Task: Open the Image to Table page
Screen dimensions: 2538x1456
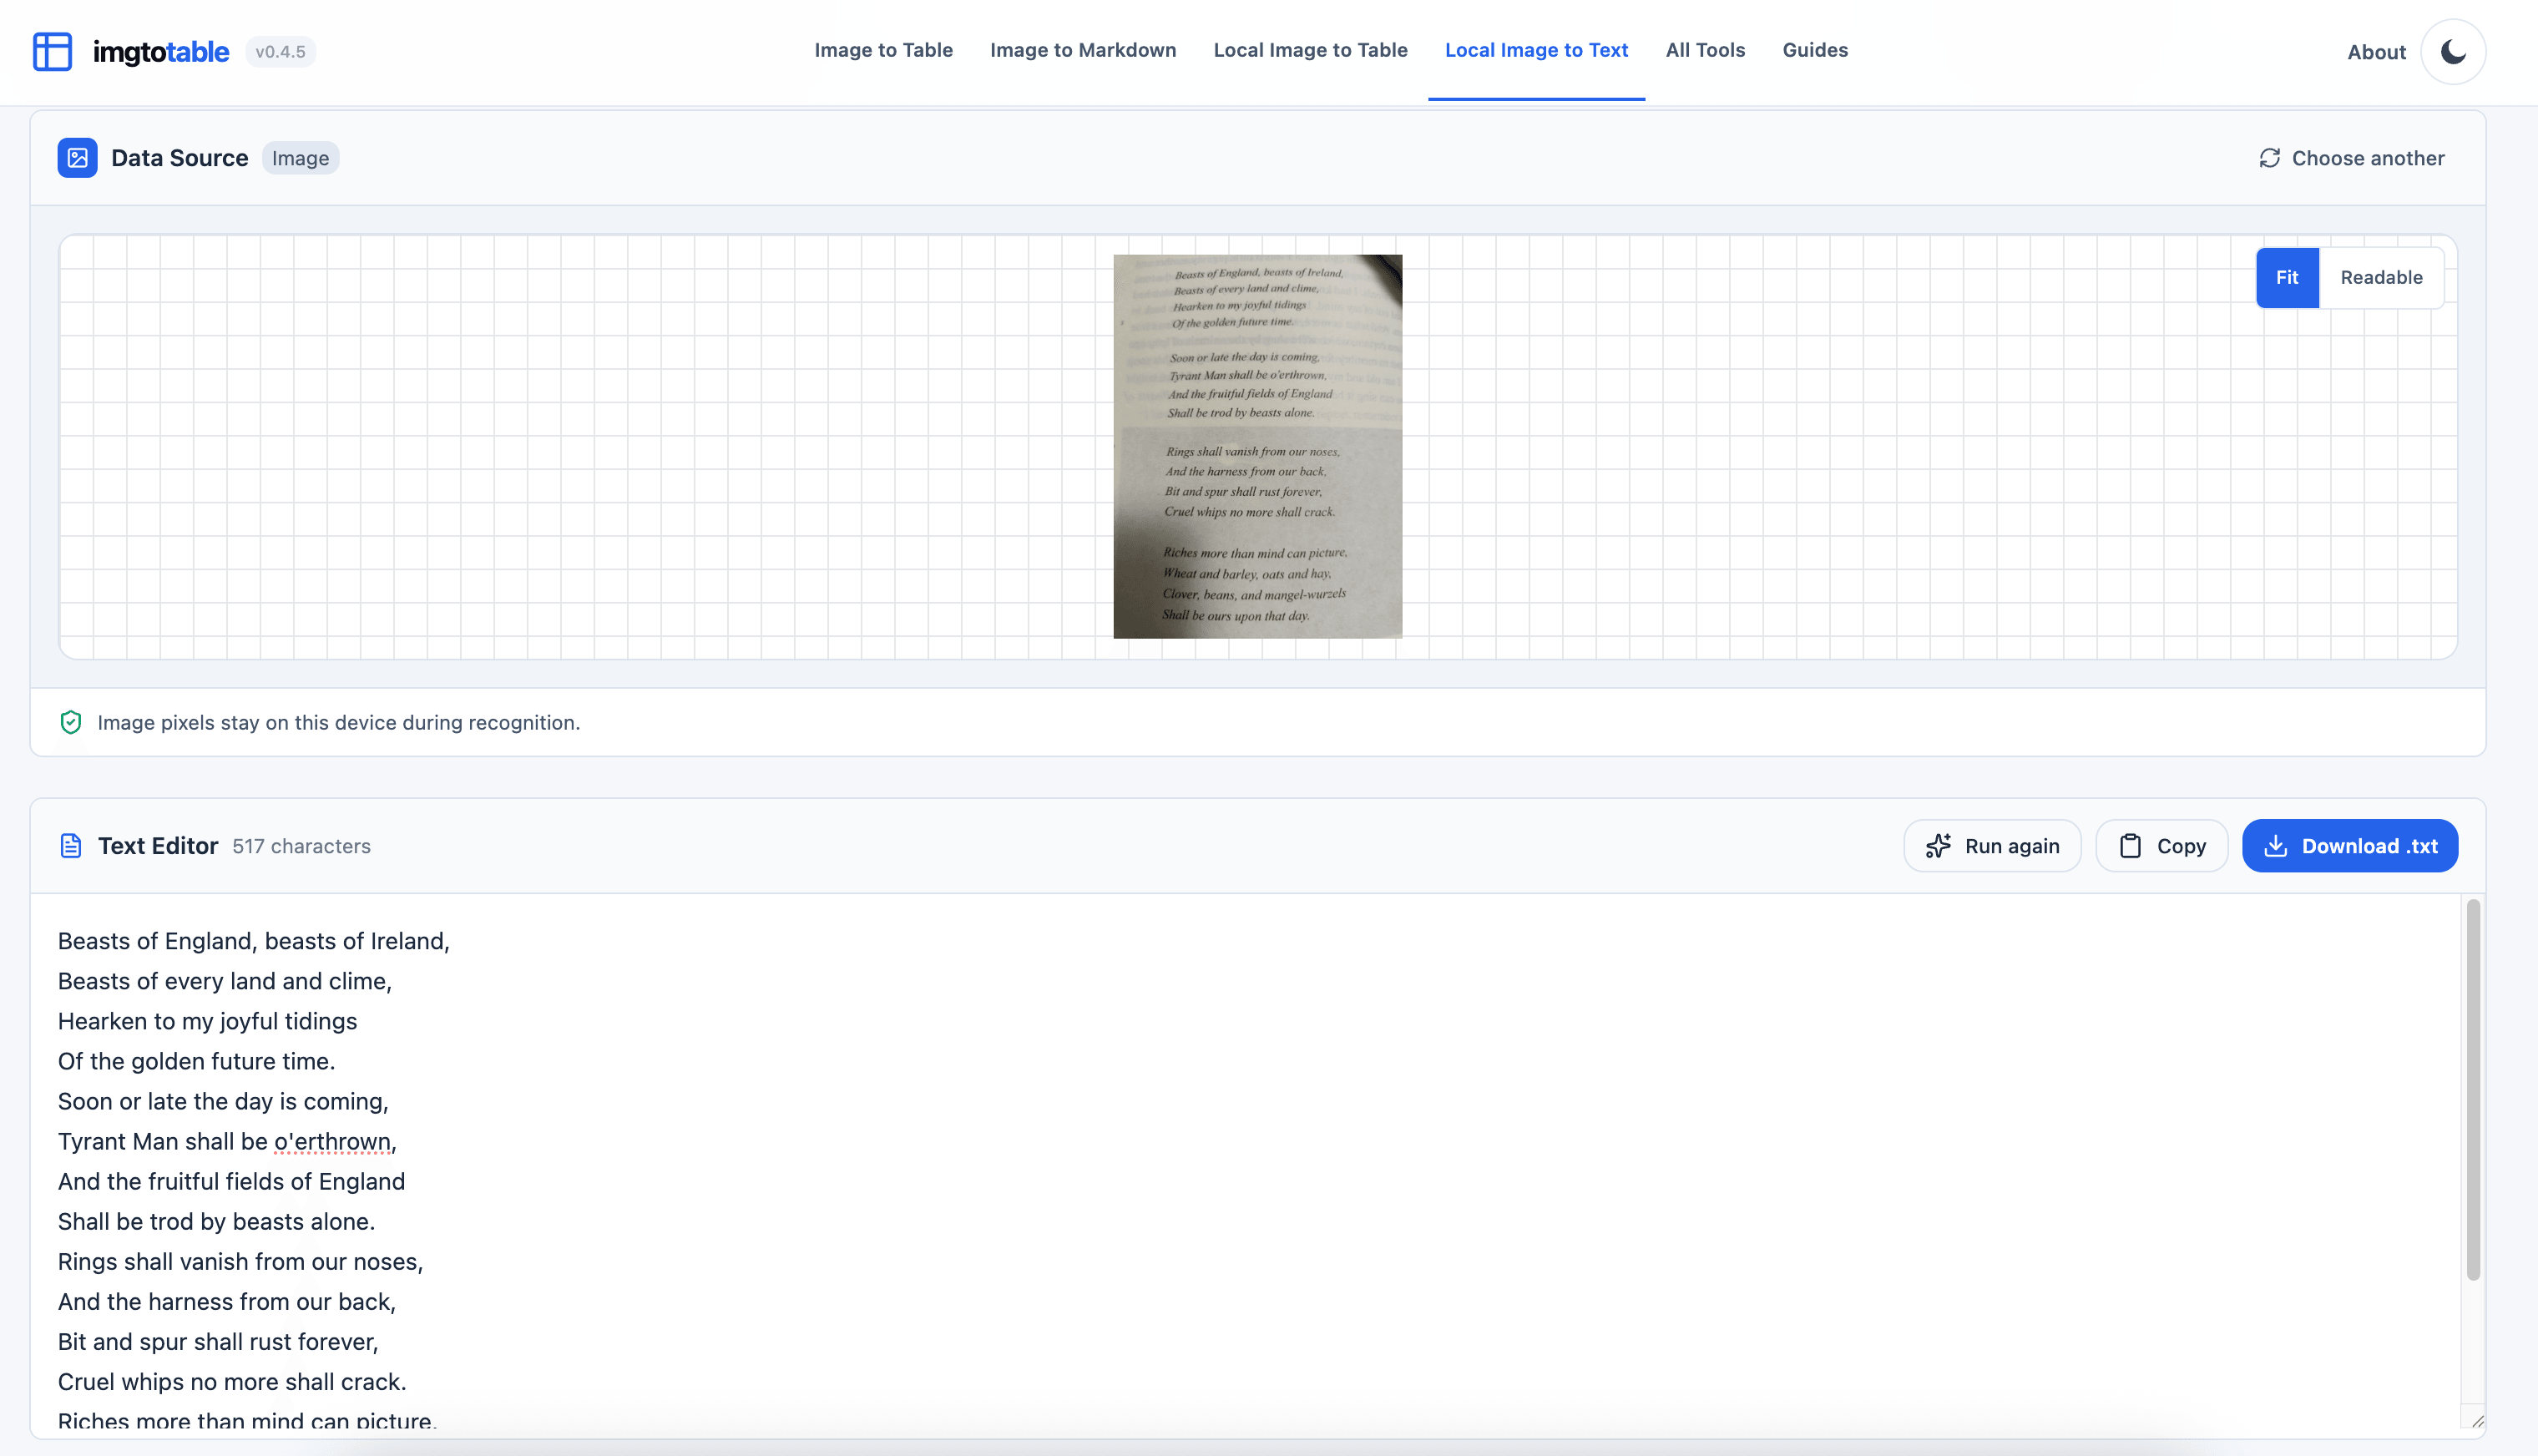Action: 883,50
